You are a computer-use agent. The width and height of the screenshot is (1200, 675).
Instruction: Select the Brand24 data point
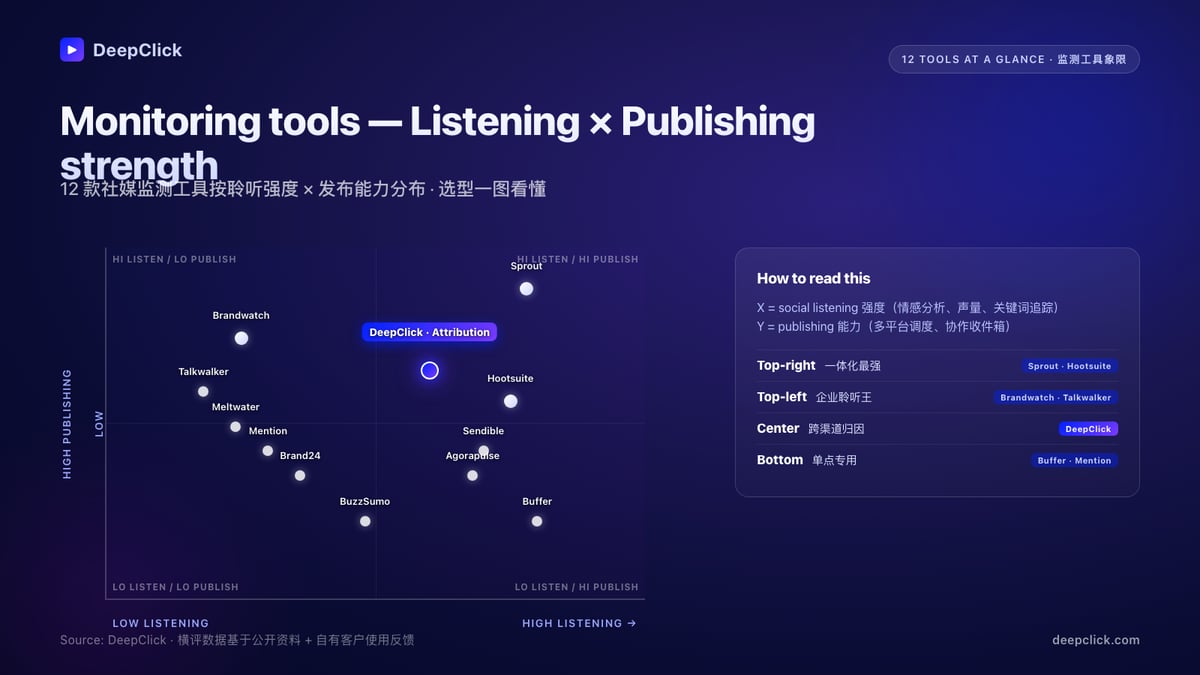click(x=300, y=476)
